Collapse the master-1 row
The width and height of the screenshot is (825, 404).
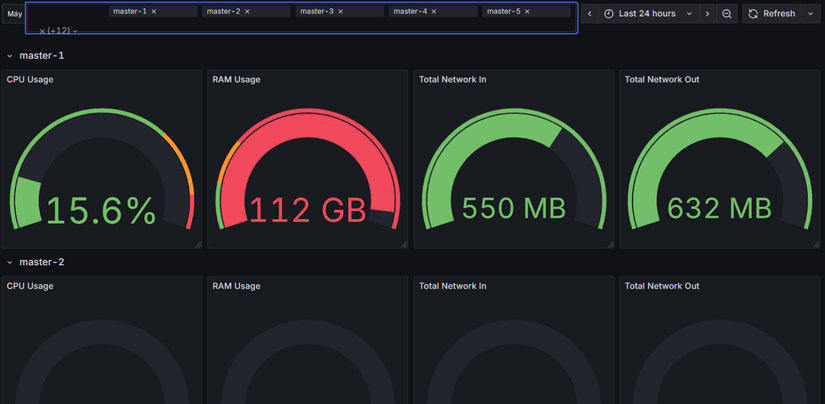click(9, 56)
